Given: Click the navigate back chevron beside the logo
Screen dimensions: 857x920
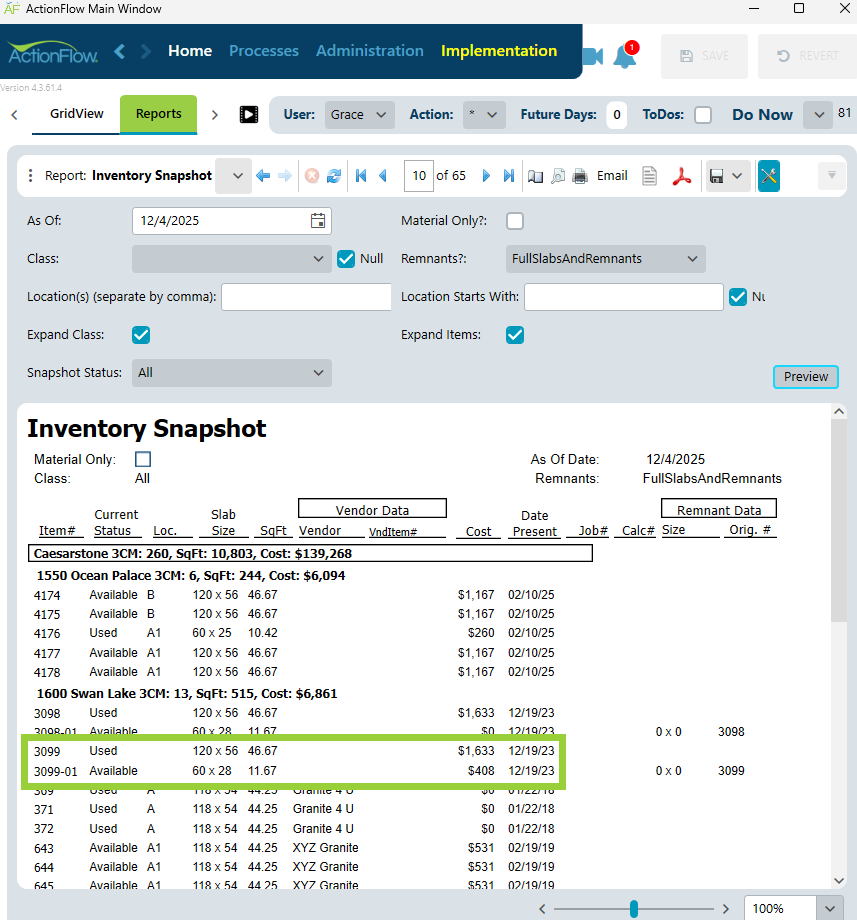Looking at the screenshot, I should (x=120, y=52).
